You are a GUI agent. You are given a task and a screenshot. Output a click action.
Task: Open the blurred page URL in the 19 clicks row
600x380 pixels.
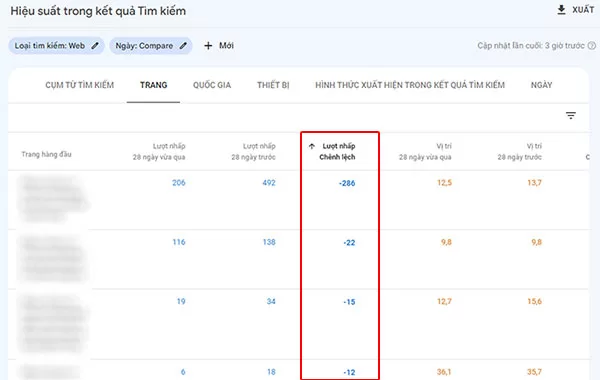coord(53,324)
